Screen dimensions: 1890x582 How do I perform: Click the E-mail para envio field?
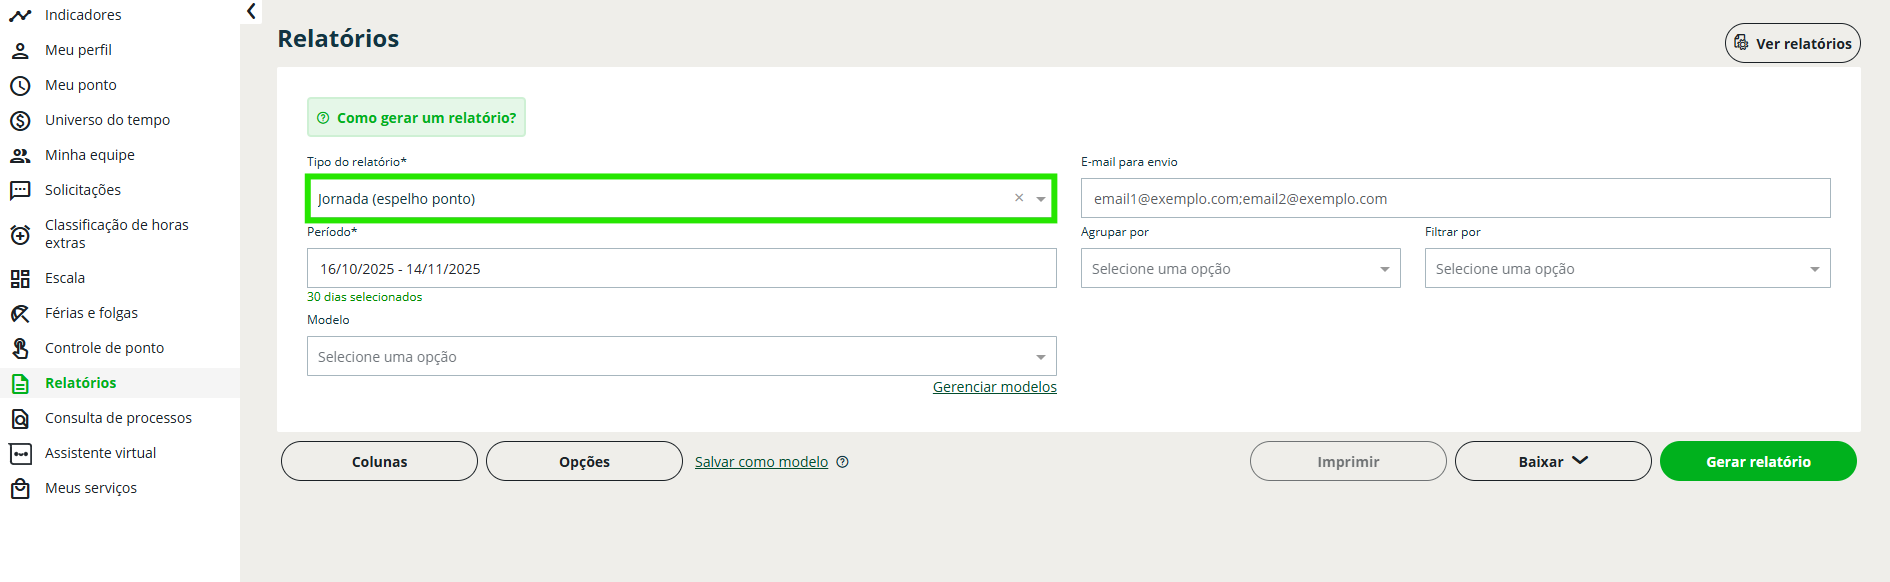point(1455,199)
